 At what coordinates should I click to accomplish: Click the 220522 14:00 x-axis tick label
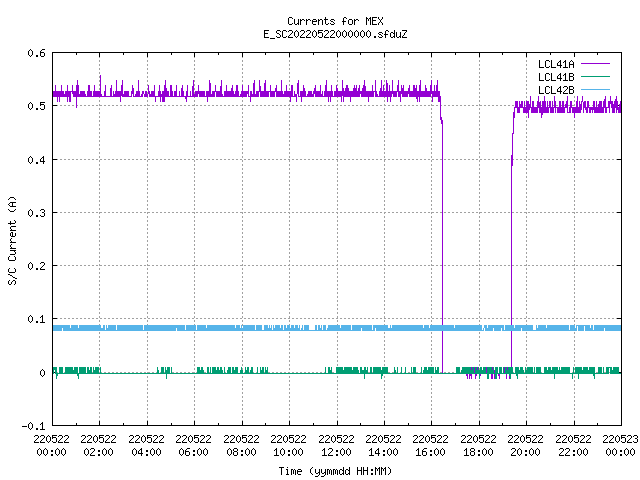(x=383, y=445)
